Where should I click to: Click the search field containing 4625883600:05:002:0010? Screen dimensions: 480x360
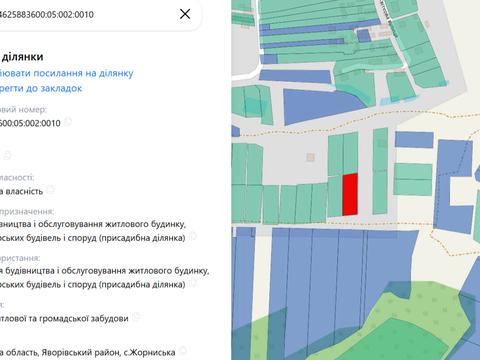pos(100,14)
